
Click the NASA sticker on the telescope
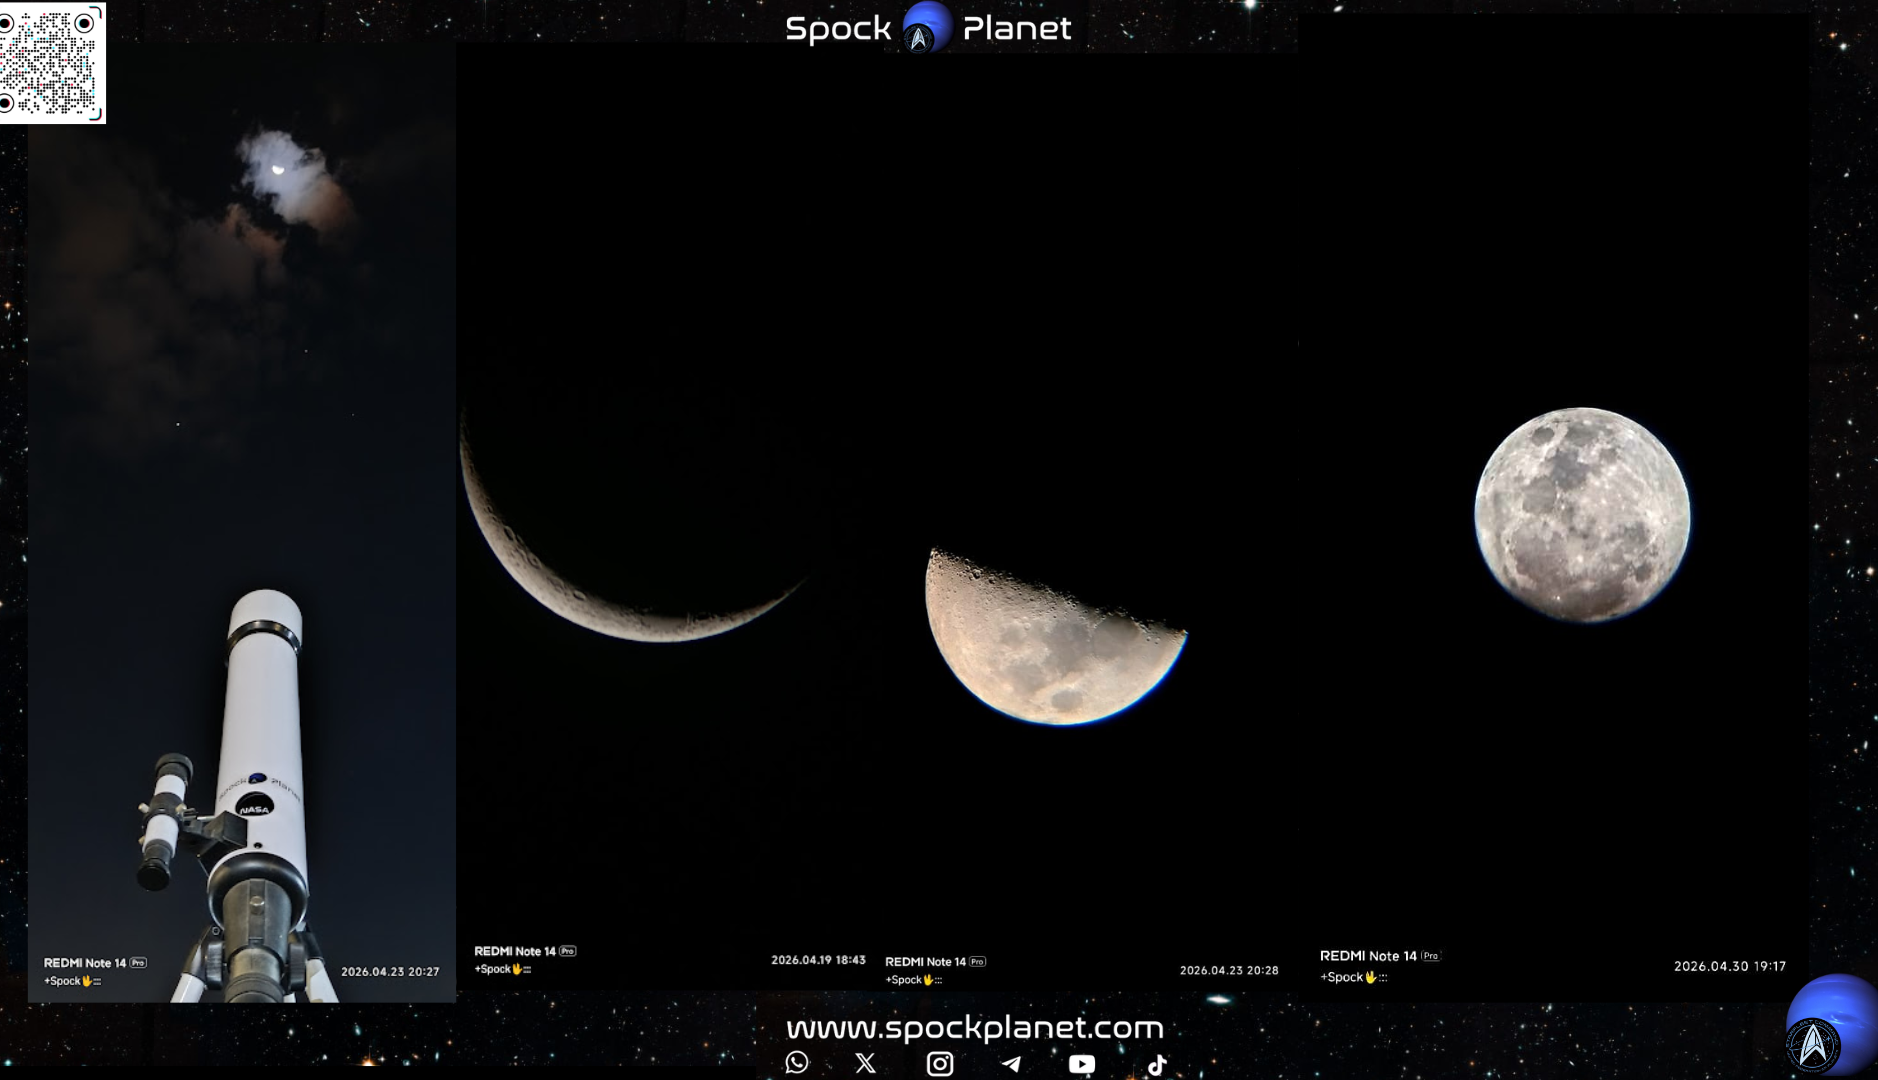pos(255,806)
